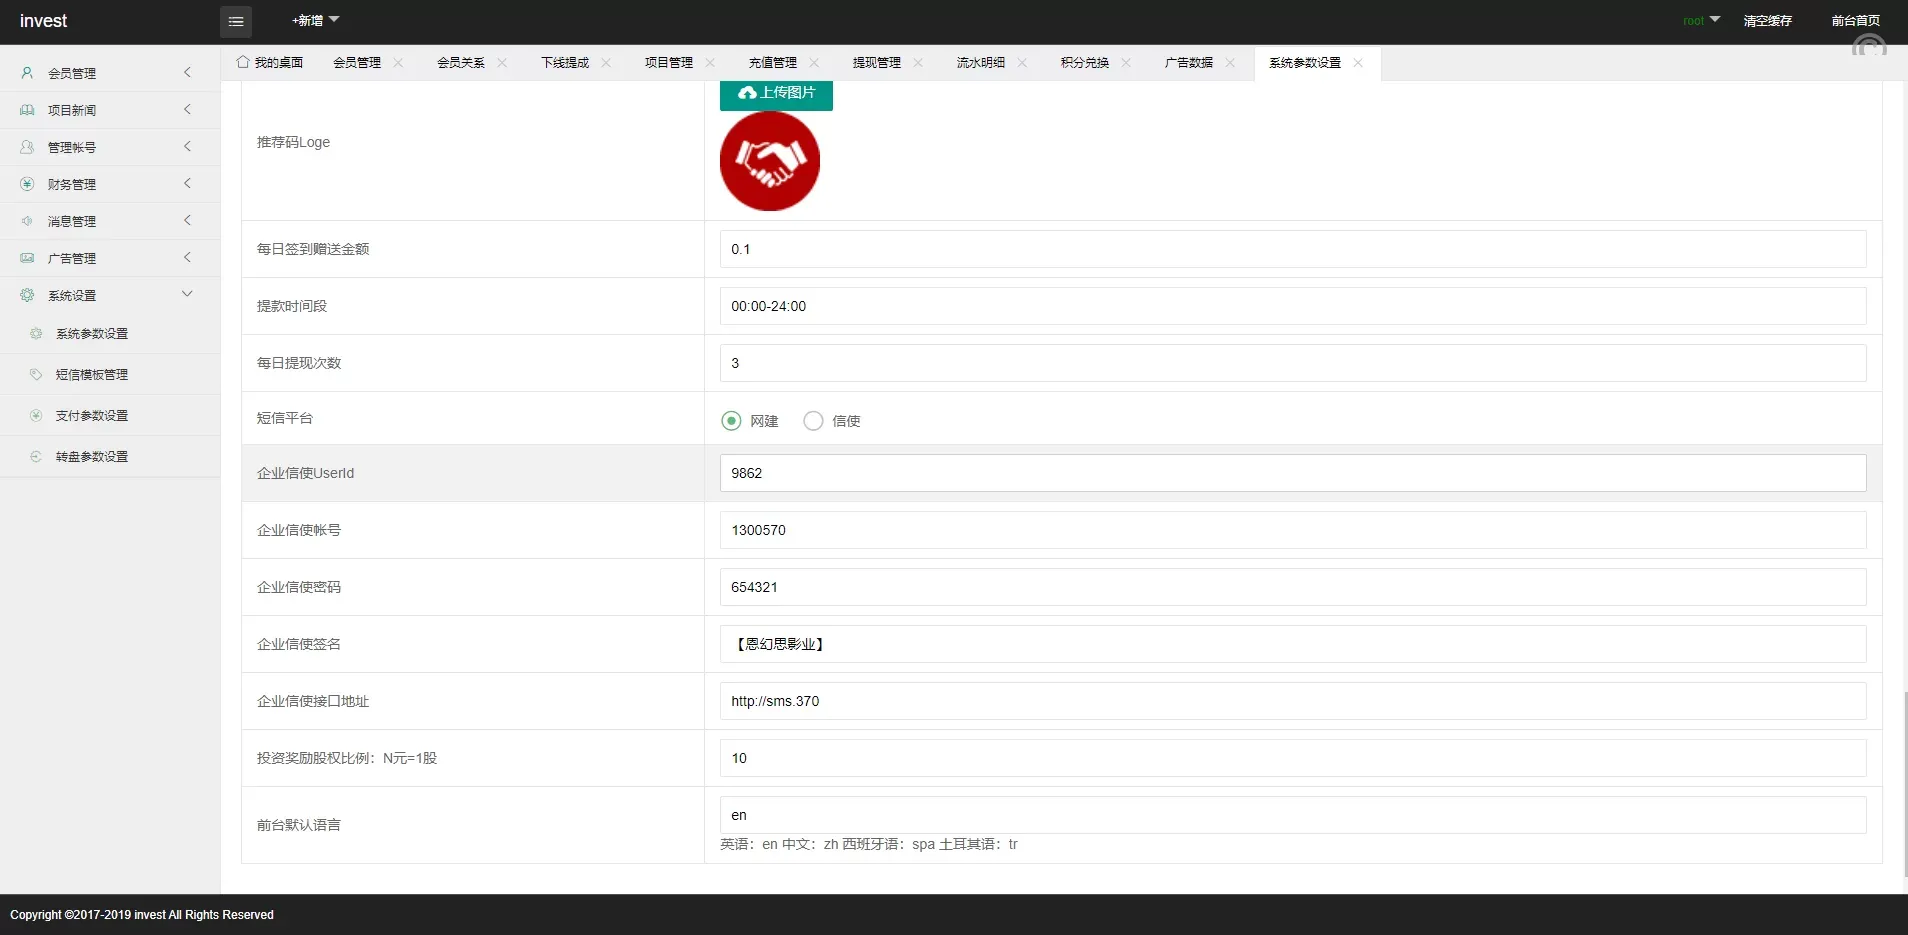Collapse the 系统设置 sidebar section

click(x=187, y=294)
